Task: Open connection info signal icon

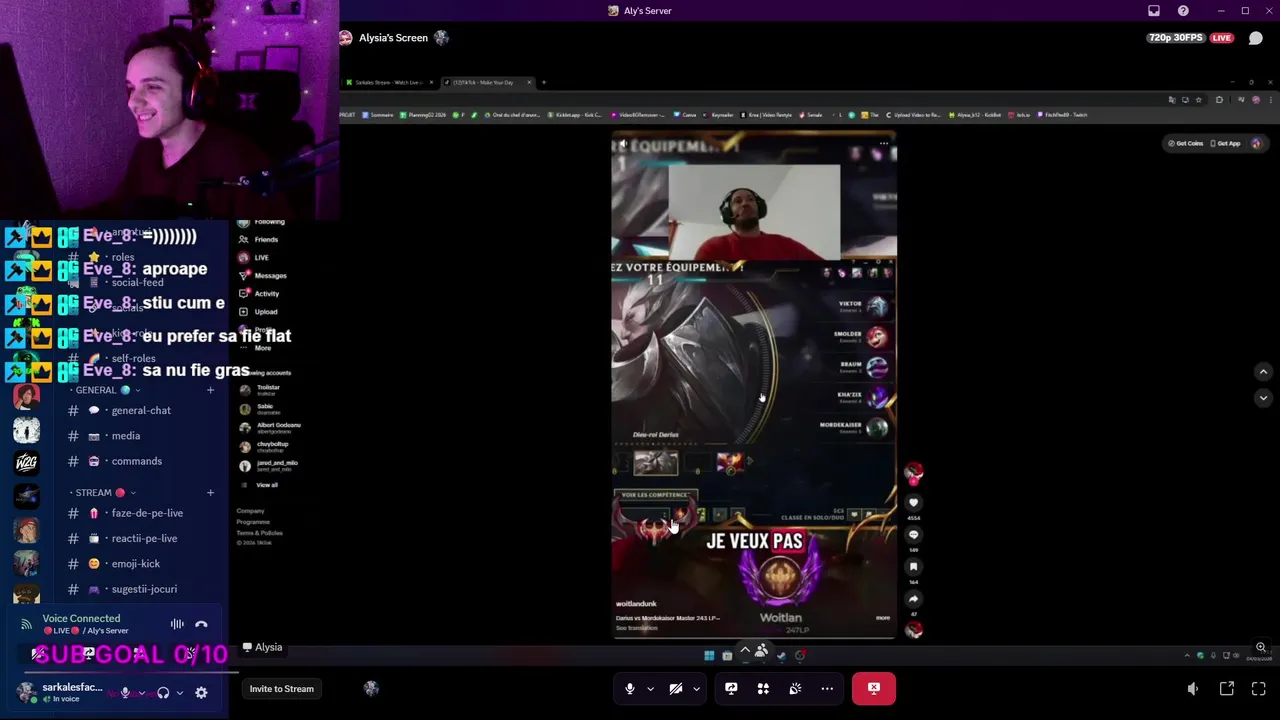Action: pyautogui.click(x=26, y=625)
